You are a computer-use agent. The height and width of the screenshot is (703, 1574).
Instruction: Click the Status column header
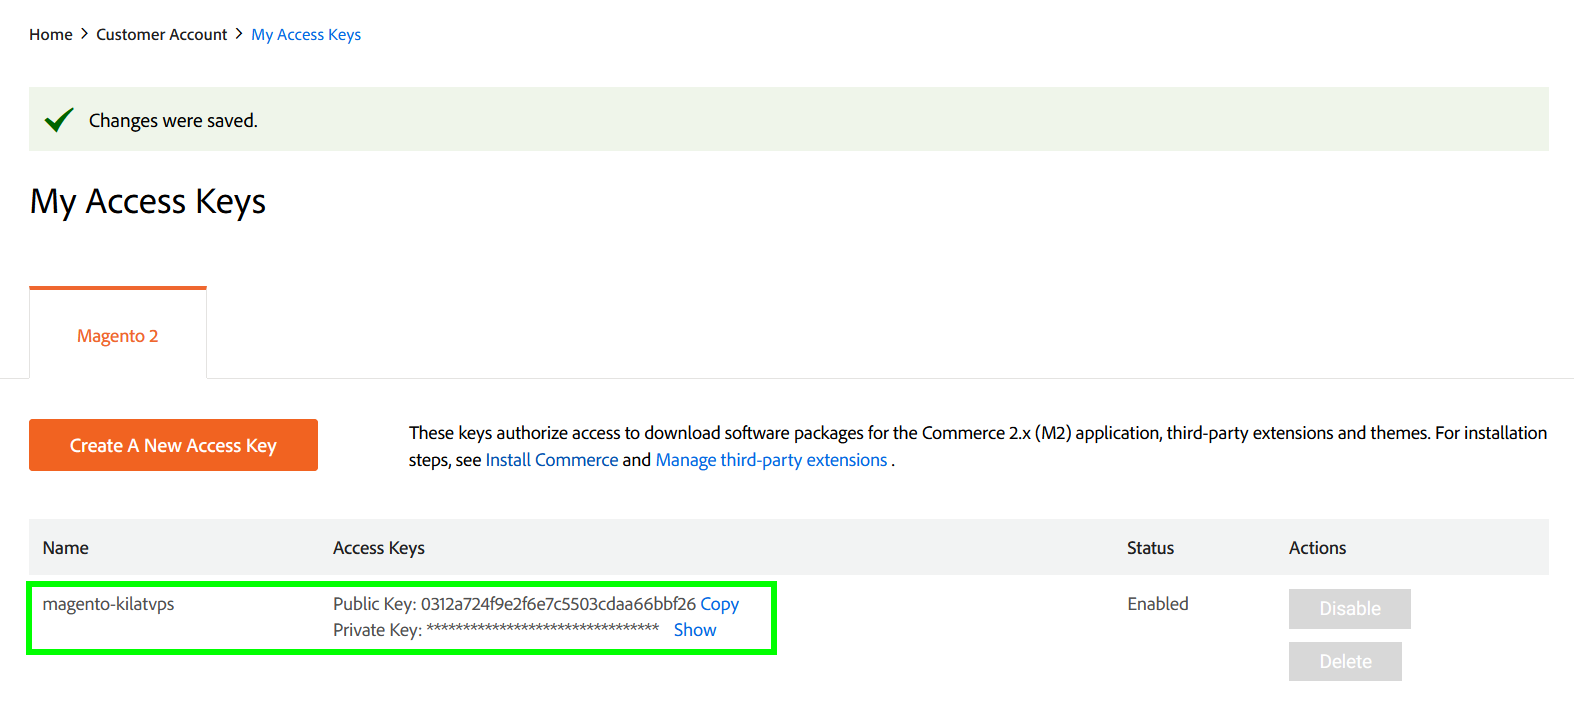click(1150, 548)
